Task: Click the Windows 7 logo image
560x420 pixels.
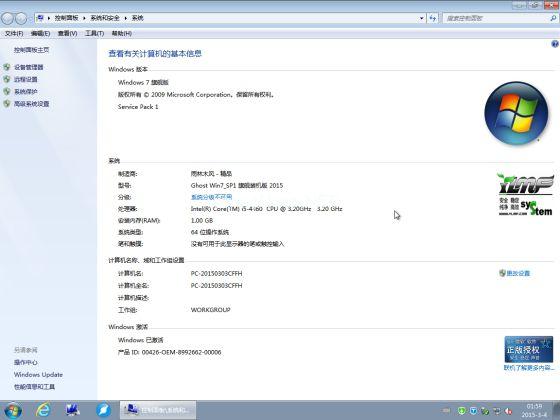Action: coord(516,113)
